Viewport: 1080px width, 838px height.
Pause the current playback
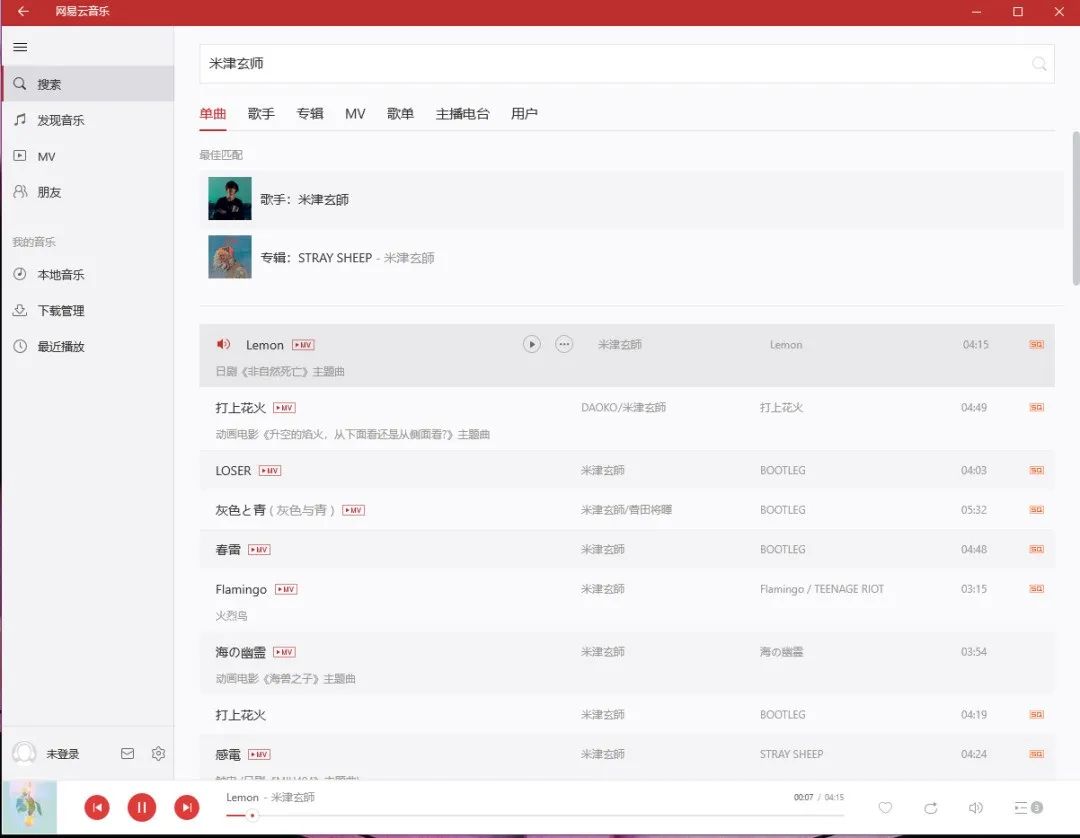click(x=142, y=807)
